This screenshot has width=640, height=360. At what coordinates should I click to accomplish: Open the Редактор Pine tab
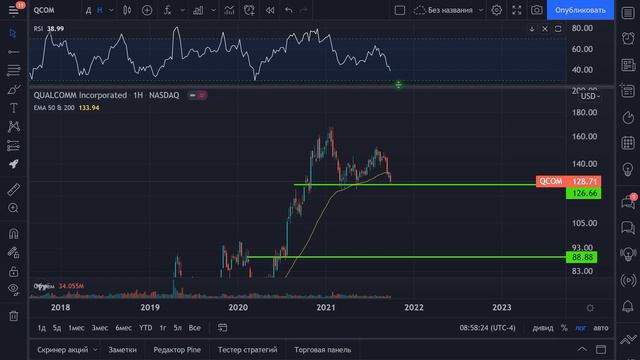177,350
